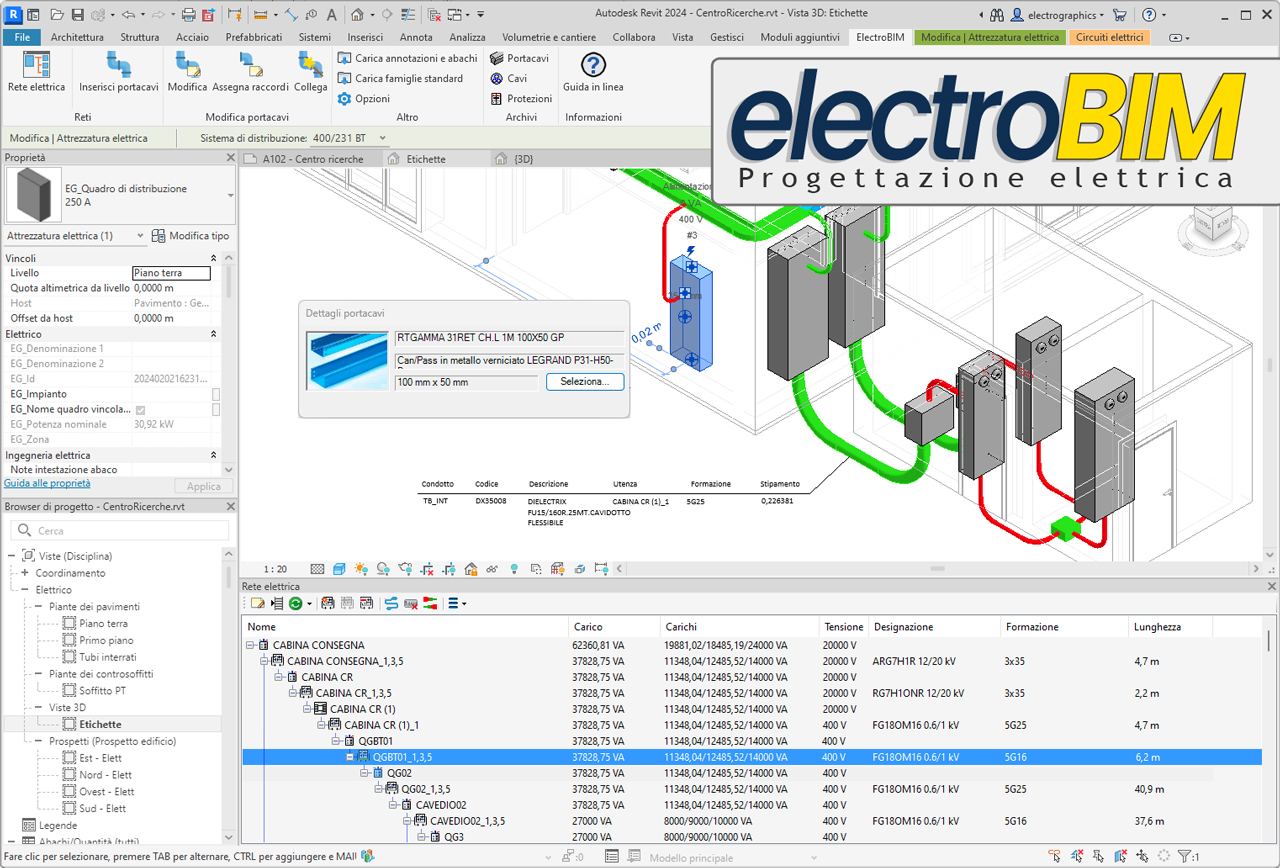Click Select Links icon in status bar
Screen dimensions: 1280x868
tap(1055, 857)
